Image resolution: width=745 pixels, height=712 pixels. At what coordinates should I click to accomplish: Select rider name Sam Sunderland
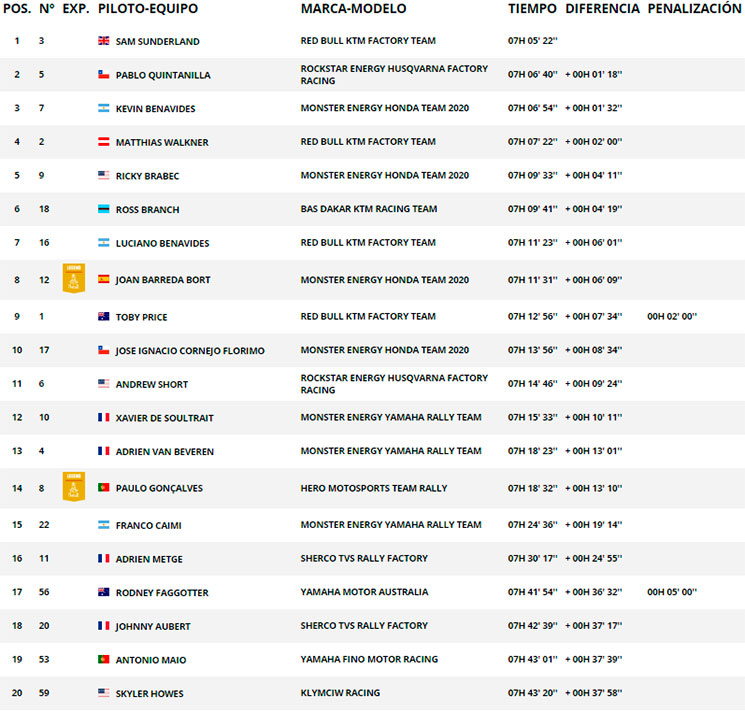(158, 41)
